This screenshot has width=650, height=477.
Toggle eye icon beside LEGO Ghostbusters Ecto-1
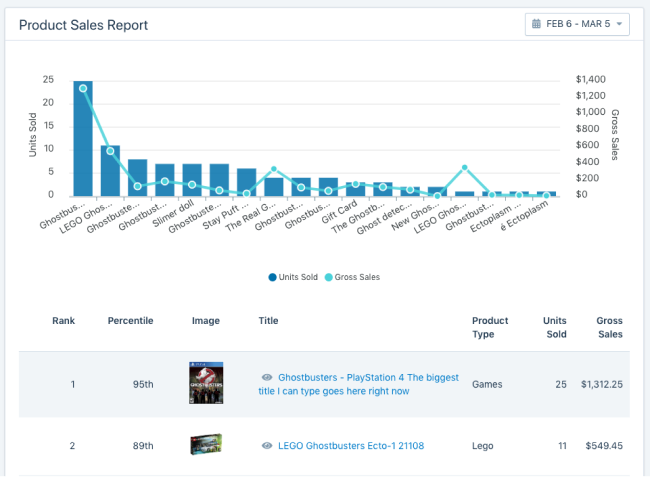pyautogui.click(x=267, y=445)
